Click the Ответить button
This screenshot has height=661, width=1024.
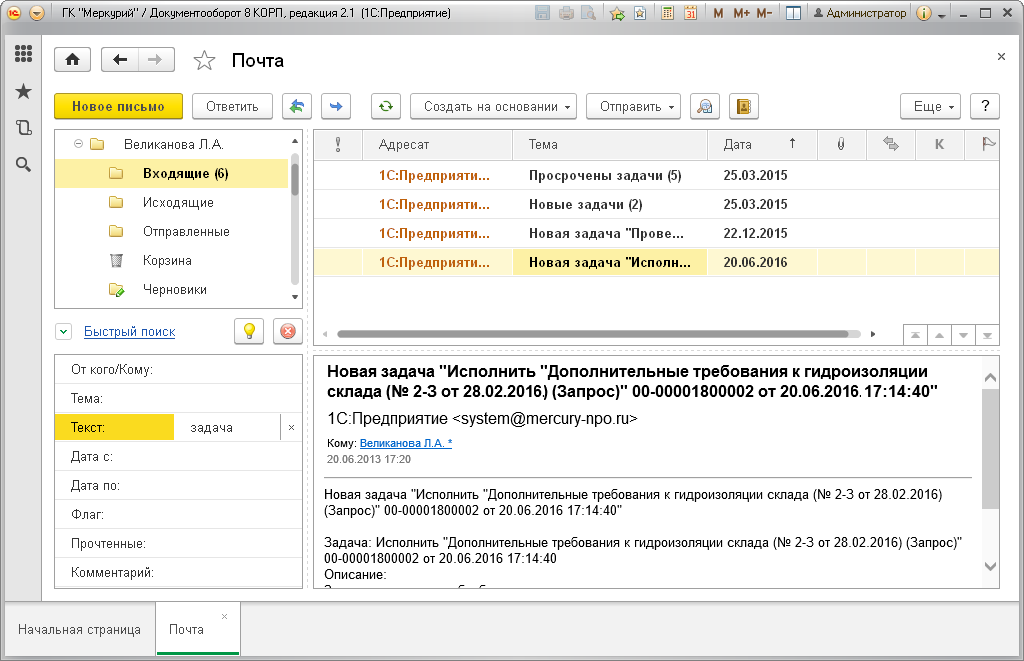232,106
